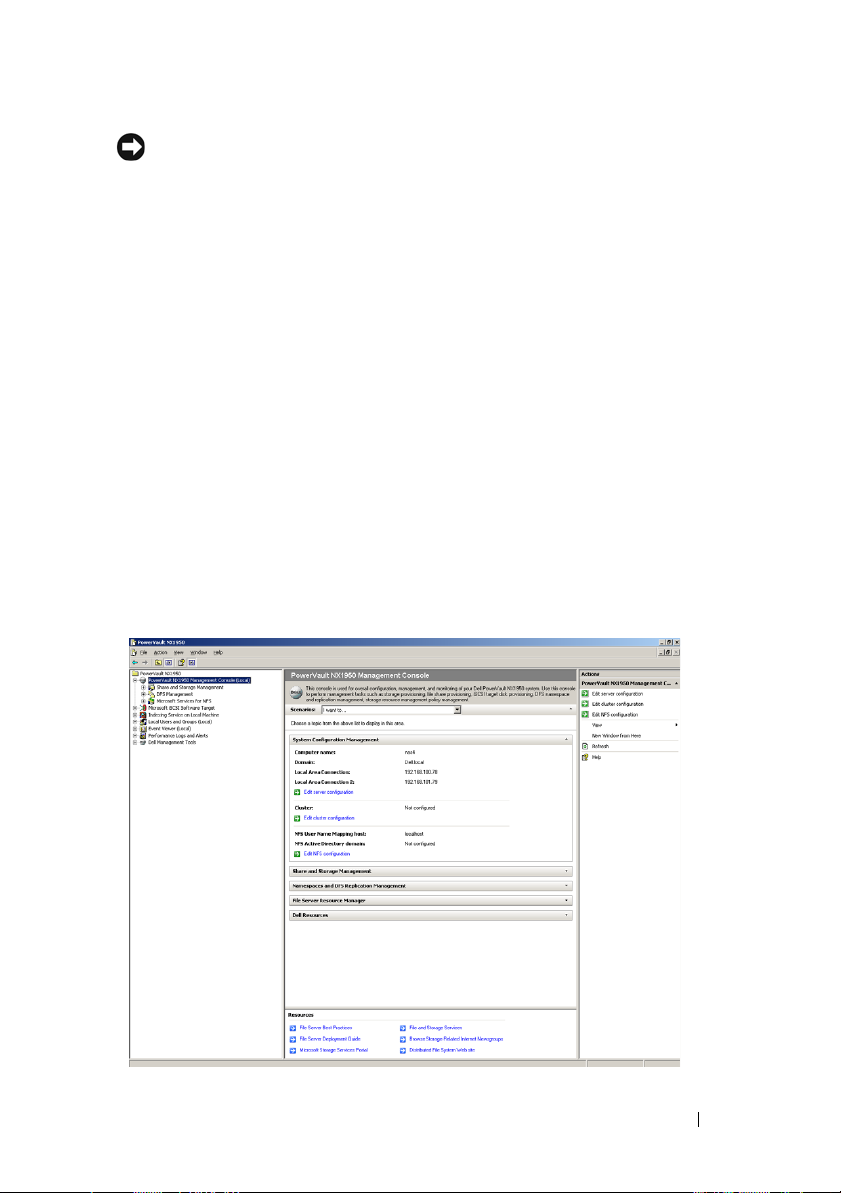841x1193 pixels.
Task: Open Microsoft Storage Services Portal link
Action: coord(333,1050)
